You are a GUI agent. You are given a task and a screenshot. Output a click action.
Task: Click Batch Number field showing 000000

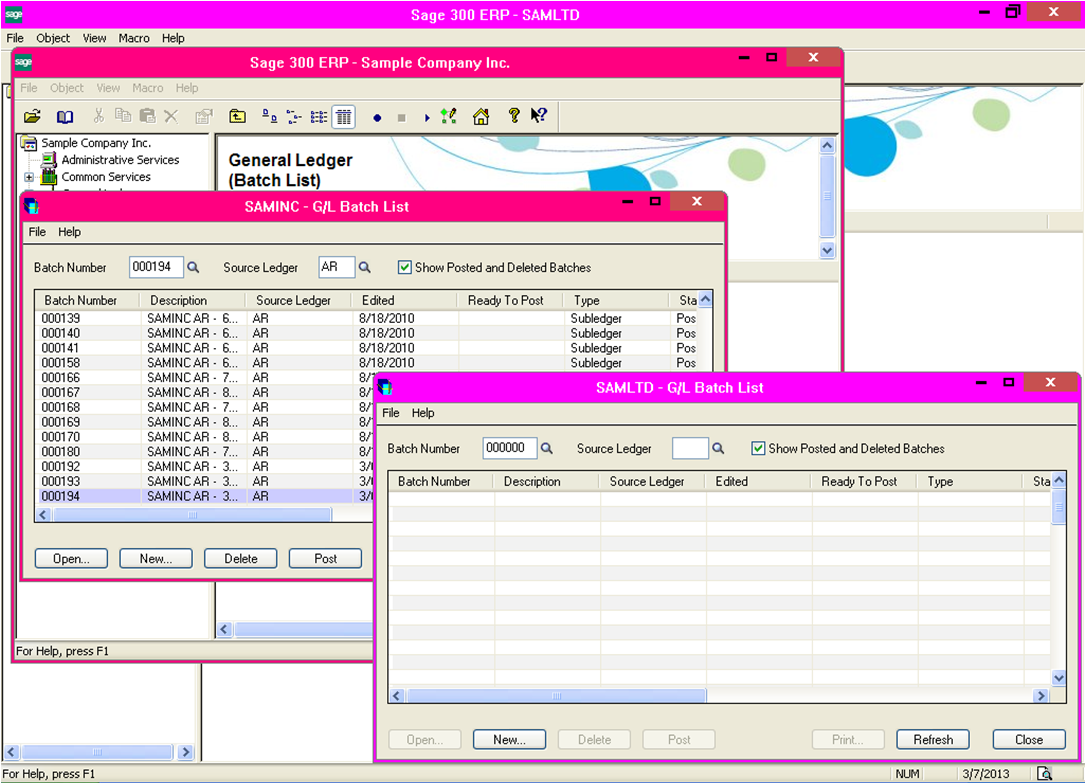click(x=510, y=448)
